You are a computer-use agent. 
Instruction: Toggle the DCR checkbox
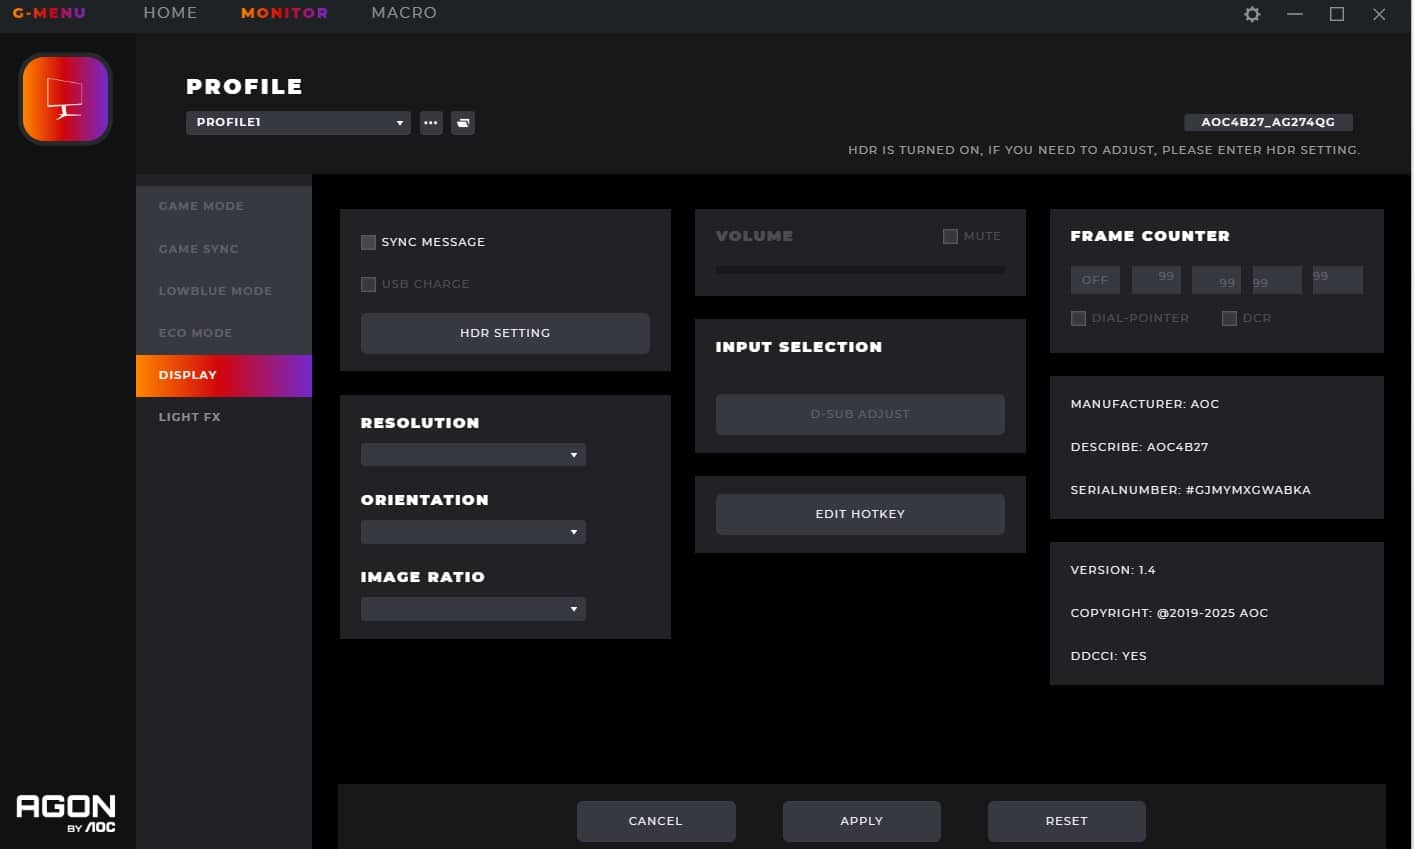(x=1229, y=318)
